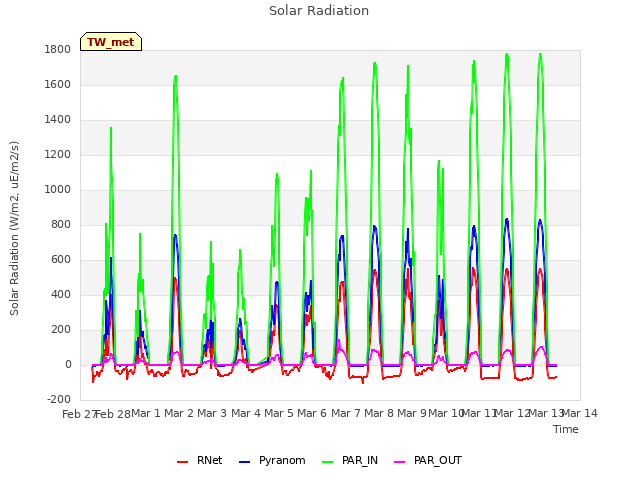Click the Time x-axis title

click(x=566, y=429)
